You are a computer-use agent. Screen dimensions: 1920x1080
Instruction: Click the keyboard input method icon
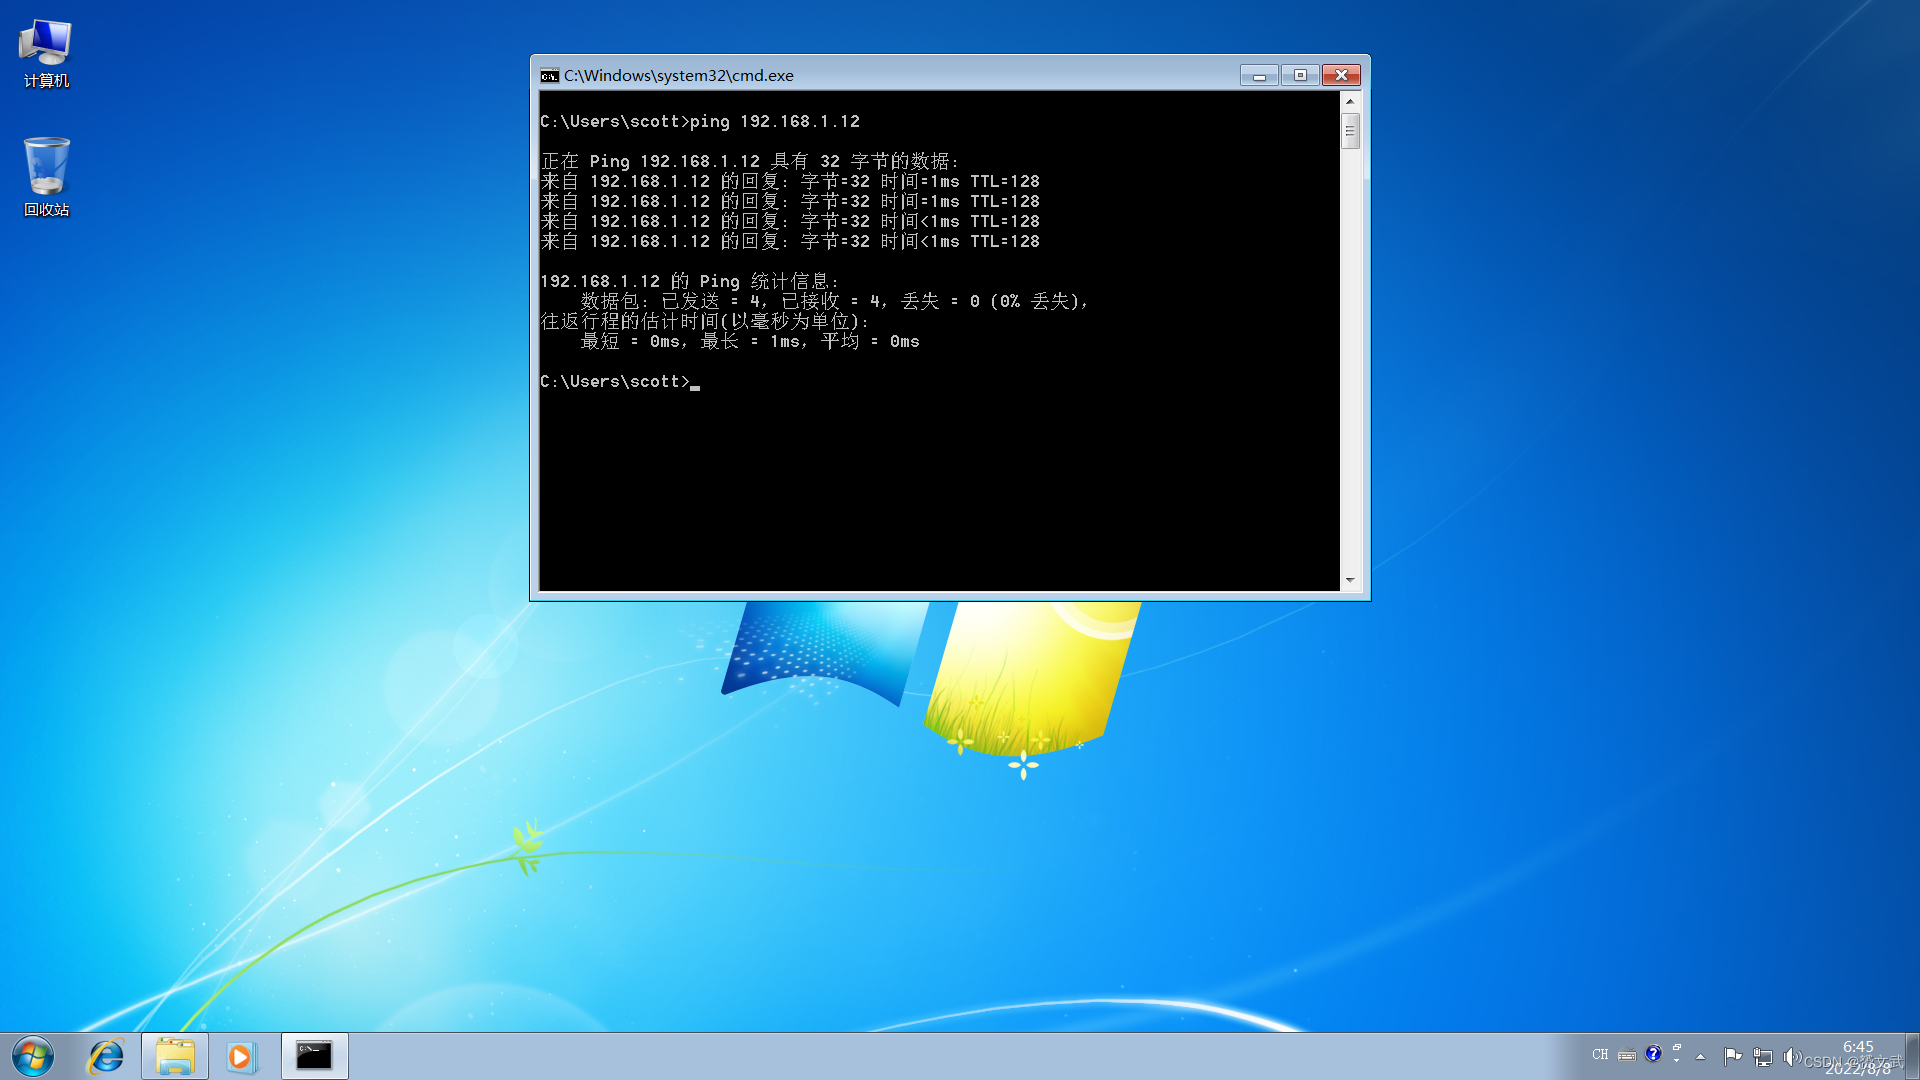point(1627,1055)
